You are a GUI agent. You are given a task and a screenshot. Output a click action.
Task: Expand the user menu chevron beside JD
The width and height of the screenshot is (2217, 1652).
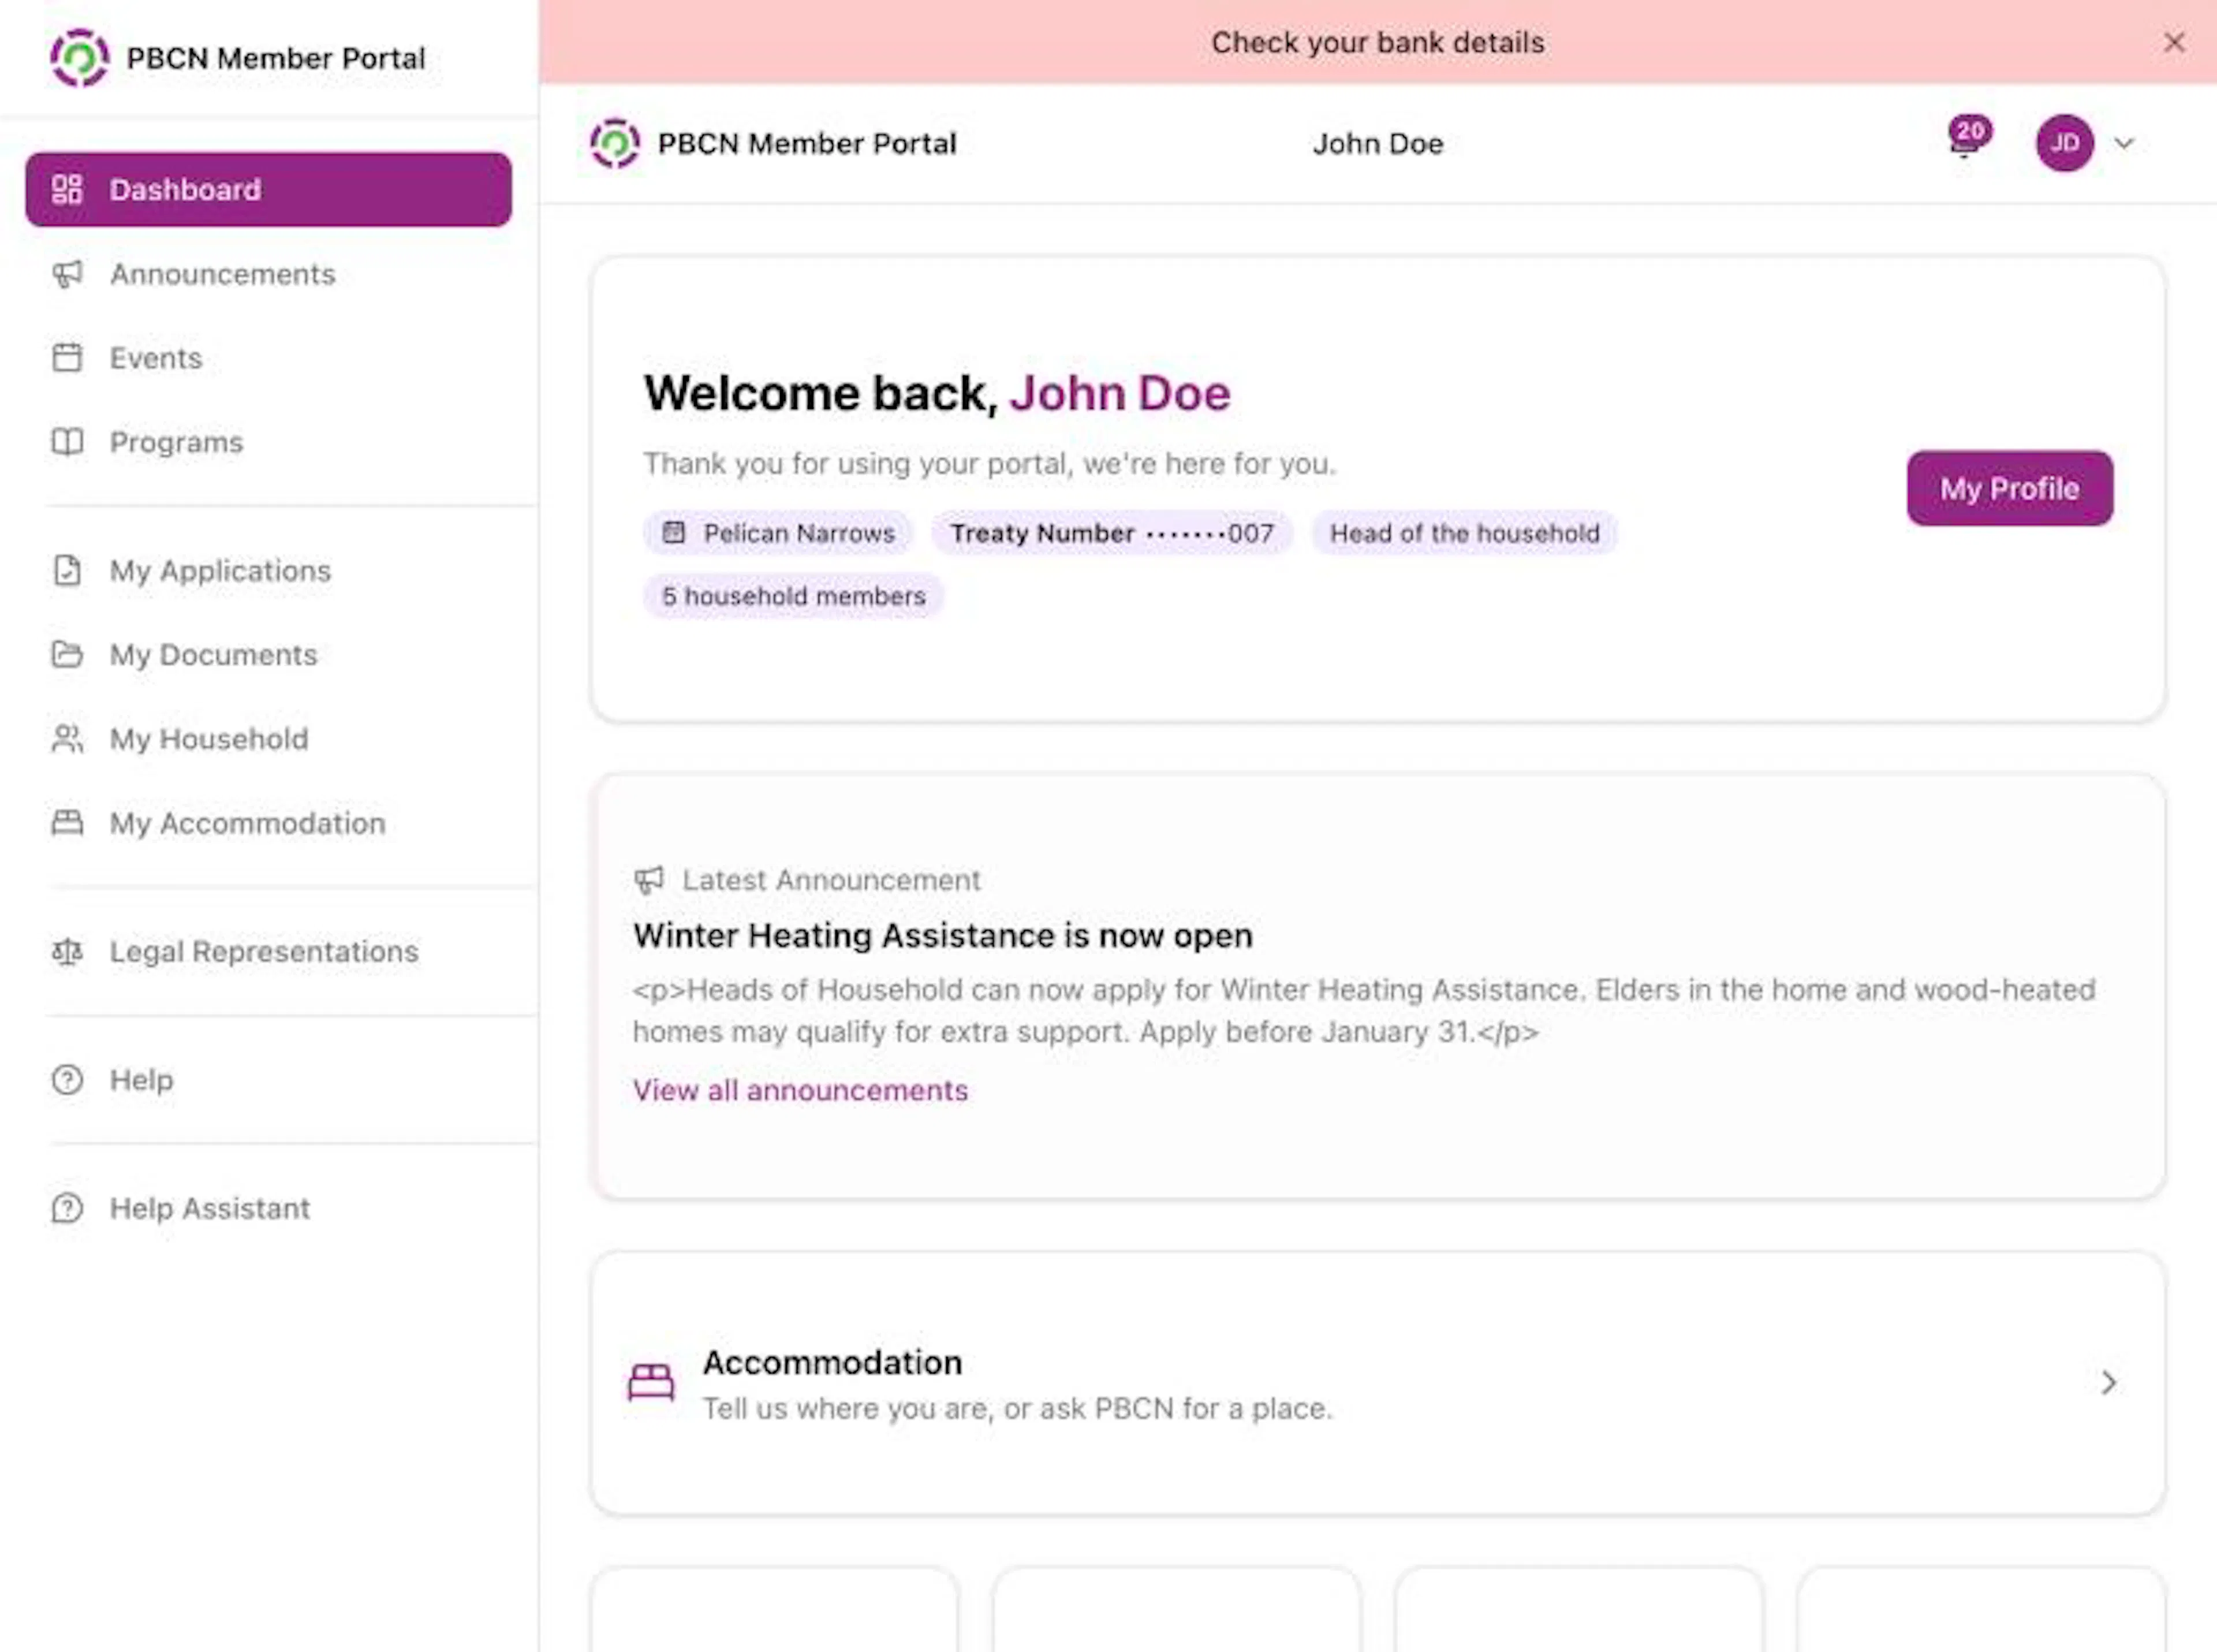2124,143
